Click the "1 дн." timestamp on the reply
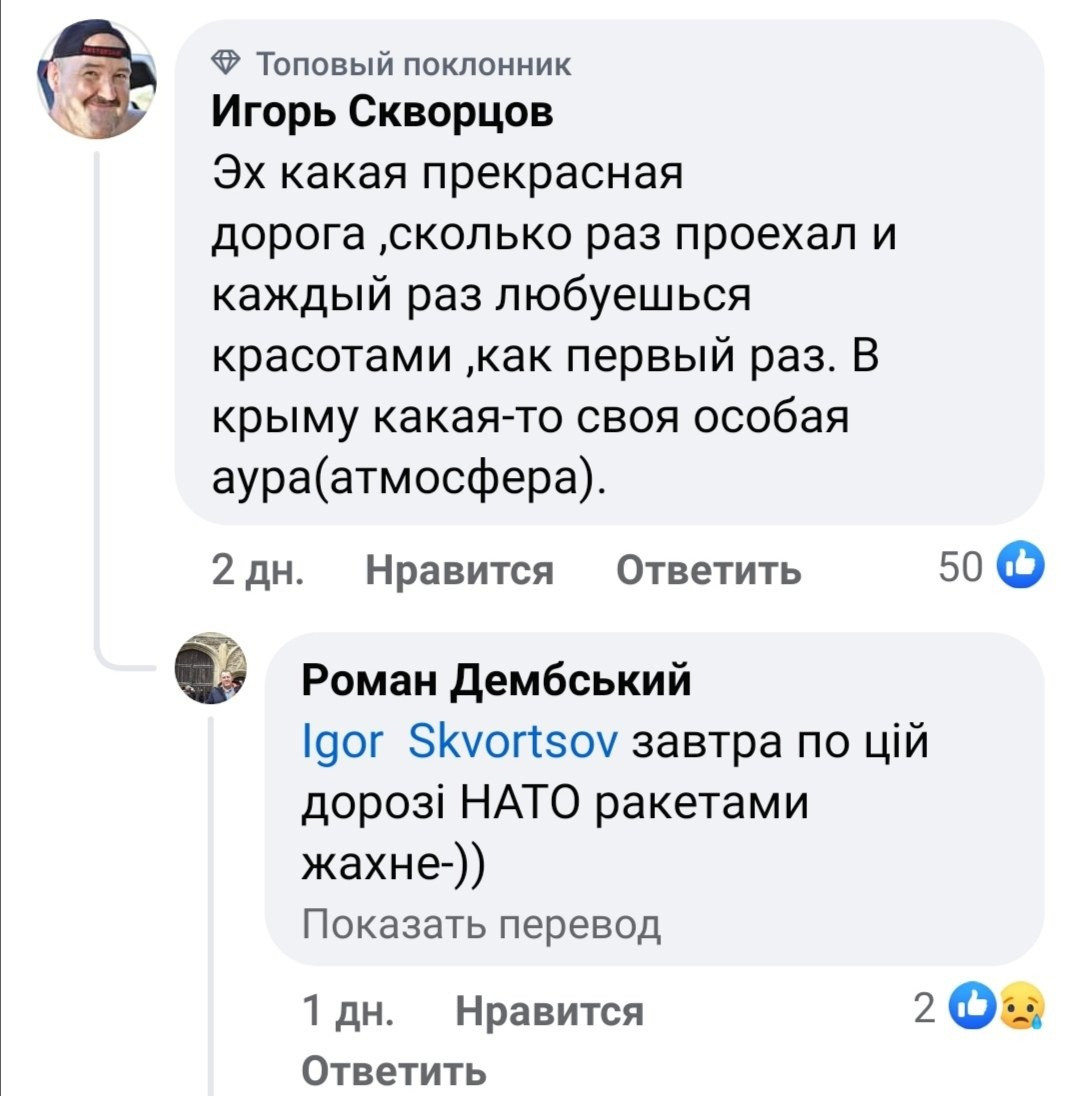The image size is (1080, 1096). pos(347,1012)
